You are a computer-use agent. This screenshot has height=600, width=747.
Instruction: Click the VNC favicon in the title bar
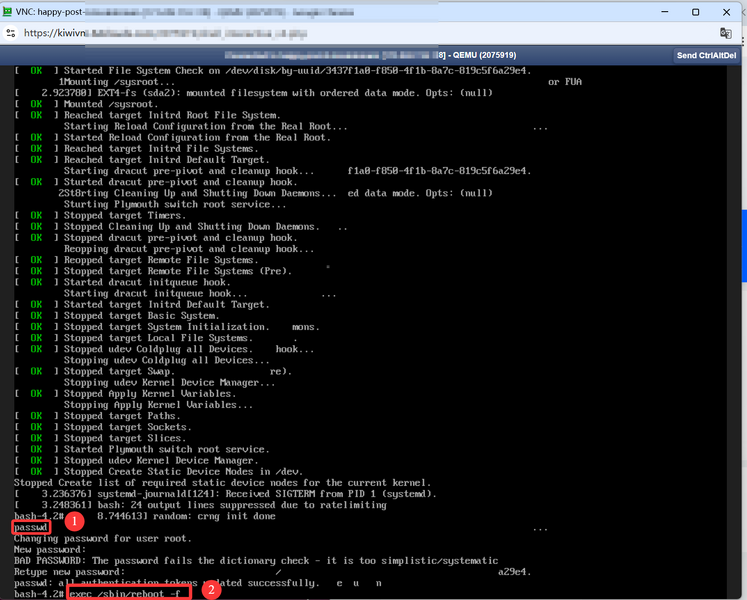click(x=11, y=11)
